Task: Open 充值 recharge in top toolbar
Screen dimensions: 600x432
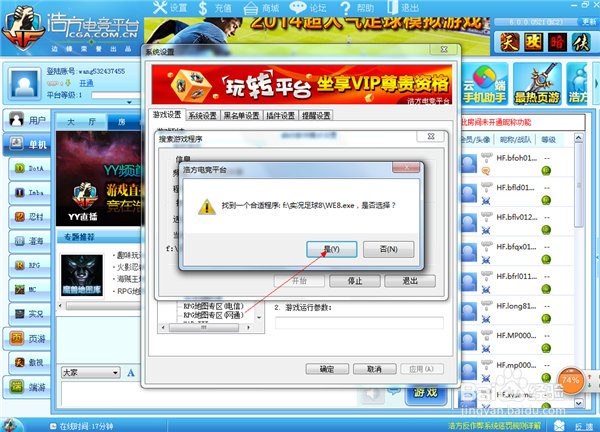Action: pyautogui.click(x=215, y=8)
